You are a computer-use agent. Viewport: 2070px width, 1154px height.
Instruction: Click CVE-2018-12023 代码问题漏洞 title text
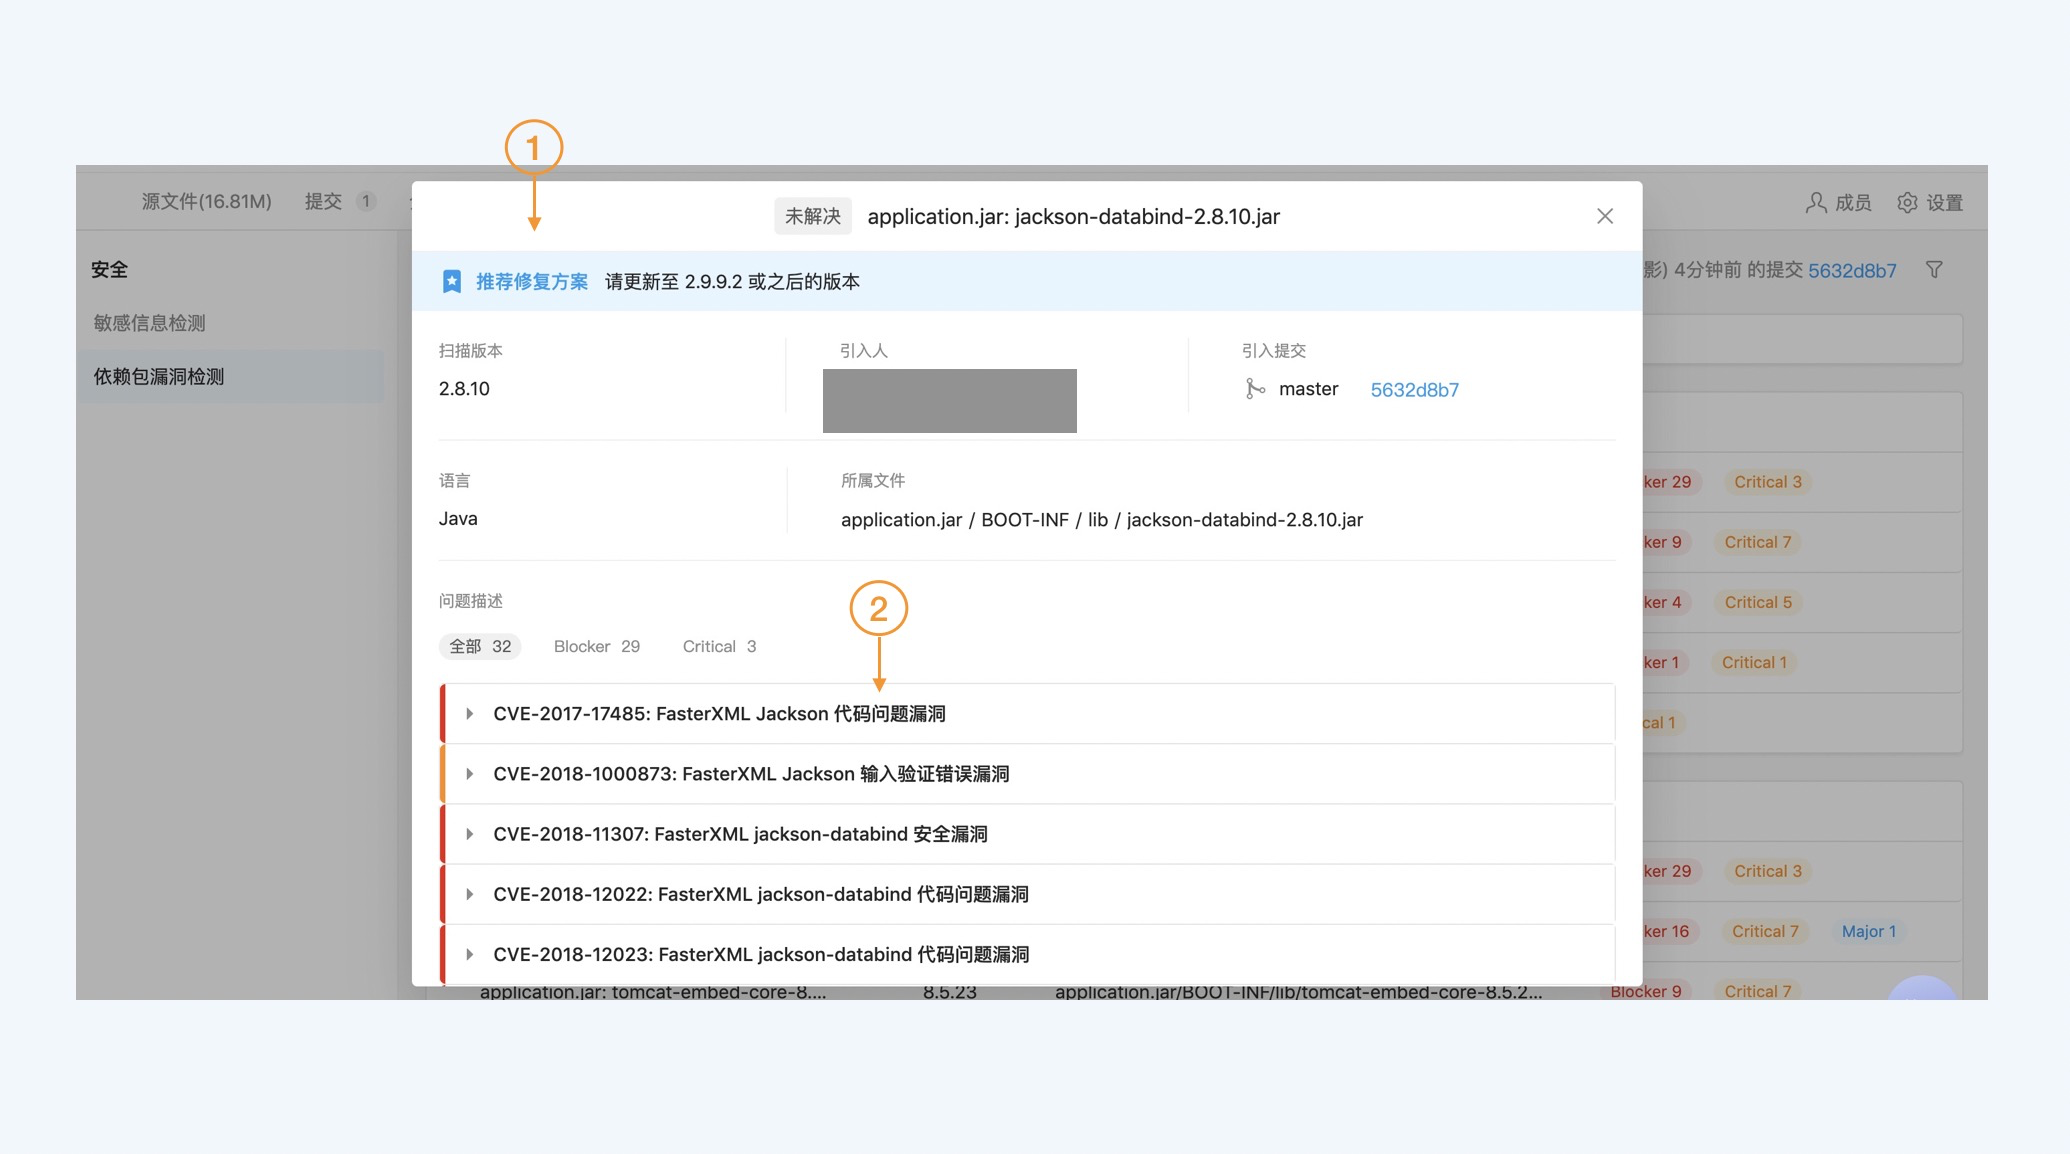tap(761, 954)
